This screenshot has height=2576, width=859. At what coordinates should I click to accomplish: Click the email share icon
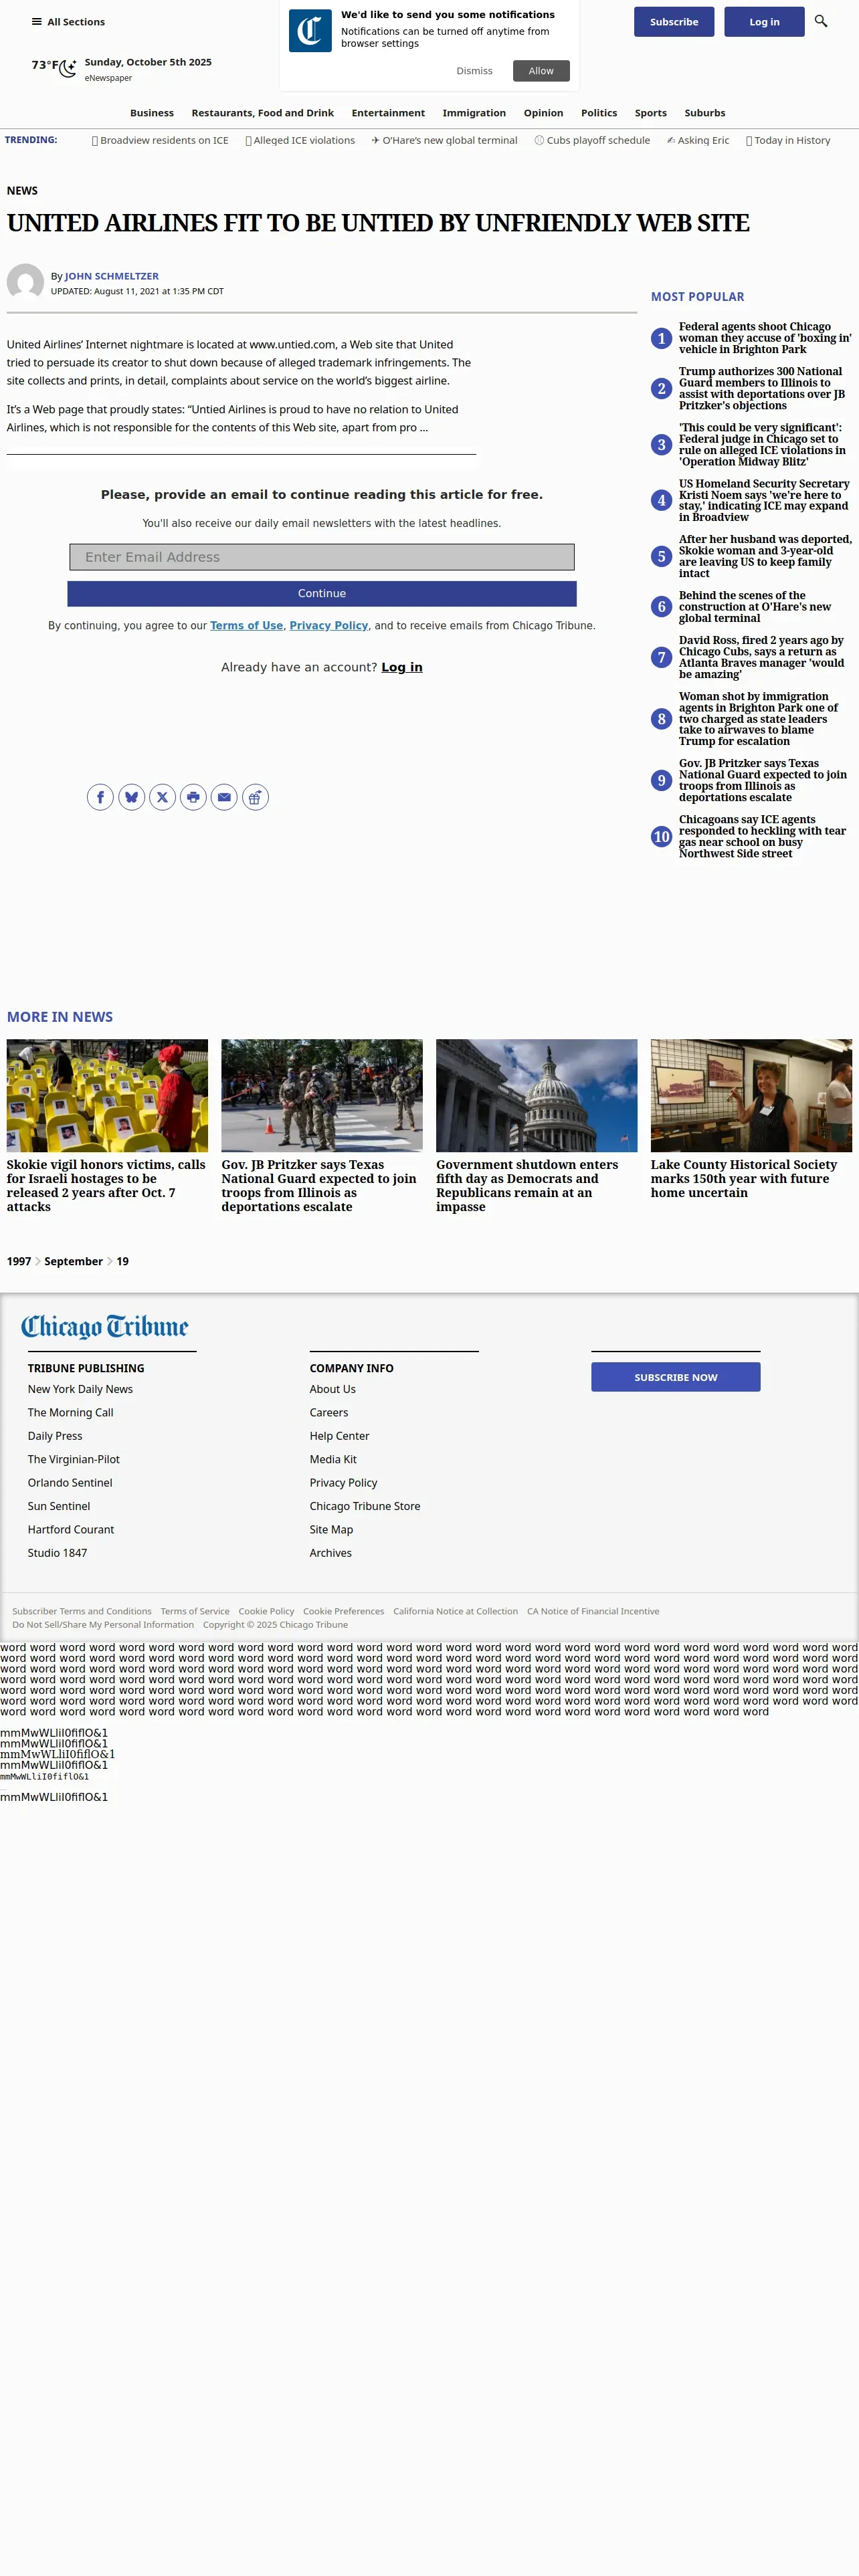click(x=224, y=797)
